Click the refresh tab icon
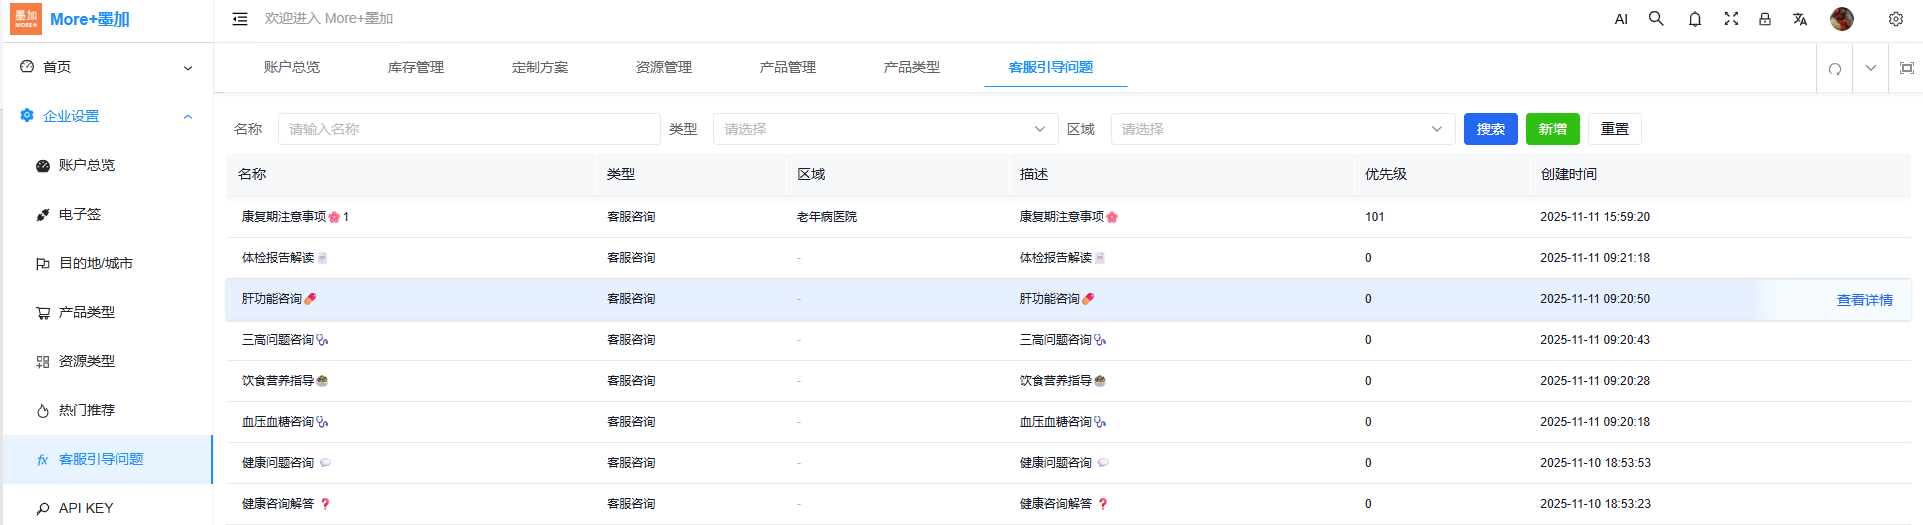The height and width of the screenshot is (525, 1923). (1835, 68)
